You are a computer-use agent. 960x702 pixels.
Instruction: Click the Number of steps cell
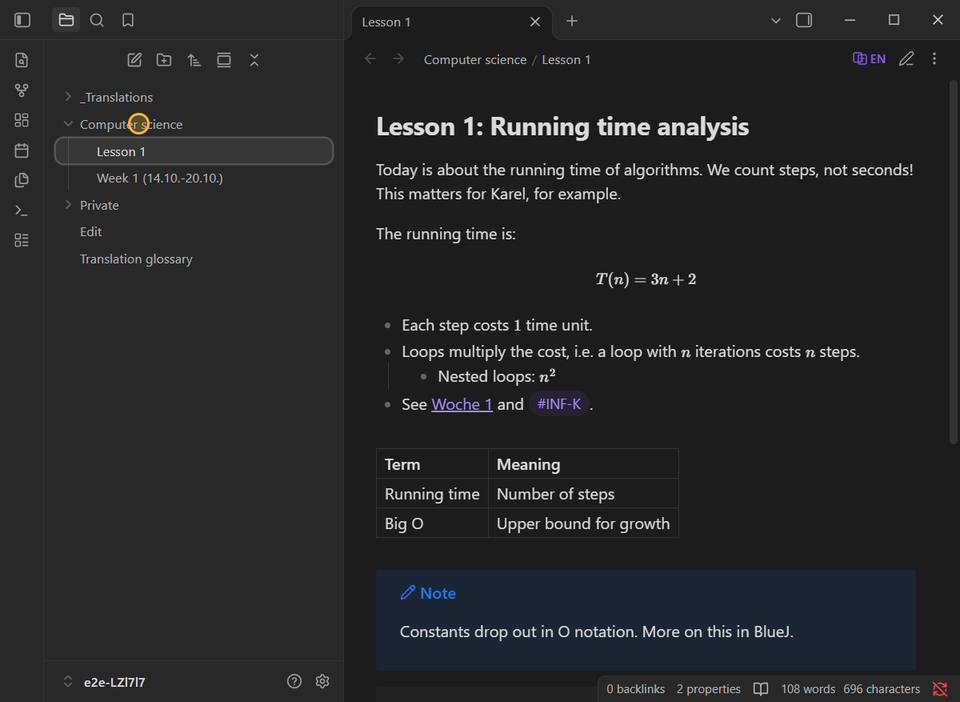[x=583, y=493]
